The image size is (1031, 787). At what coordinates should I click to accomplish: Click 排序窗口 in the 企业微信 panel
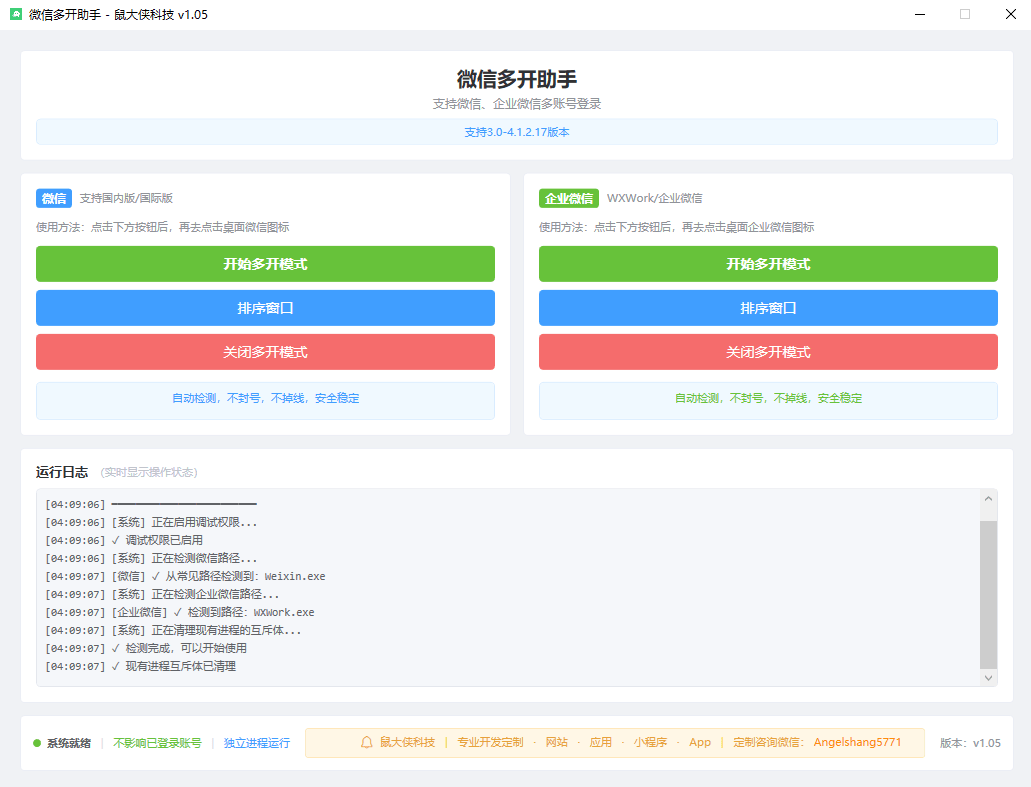point(768,307)
